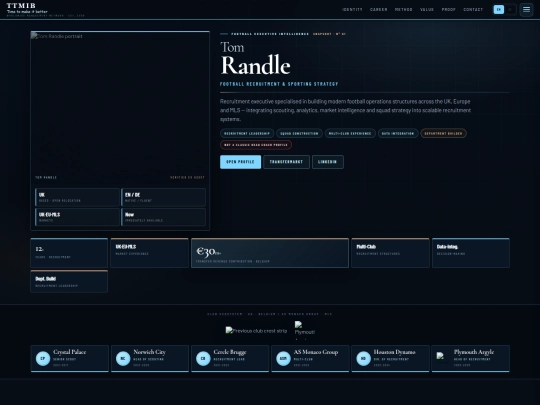Click the Not a Classic Head Coach tag
The image size is (540, 405).
[256, 145]
